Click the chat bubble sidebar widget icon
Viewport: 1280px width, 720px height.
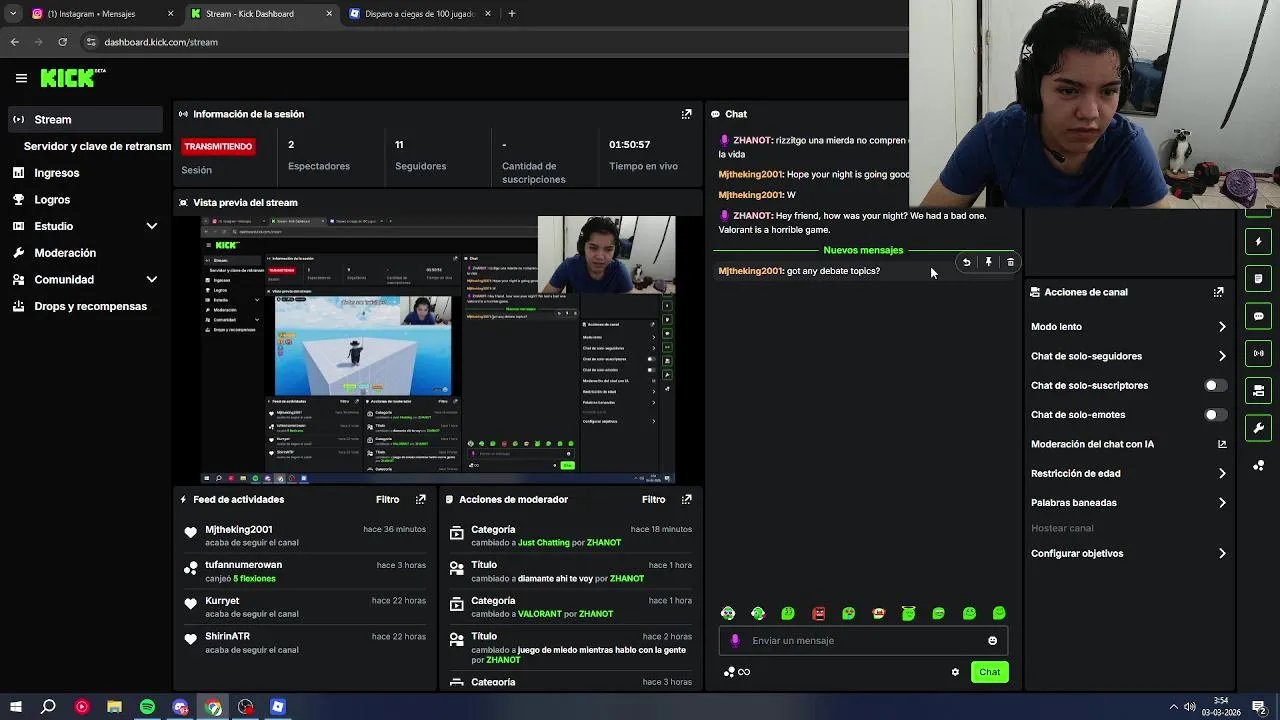click(1259, 316)
